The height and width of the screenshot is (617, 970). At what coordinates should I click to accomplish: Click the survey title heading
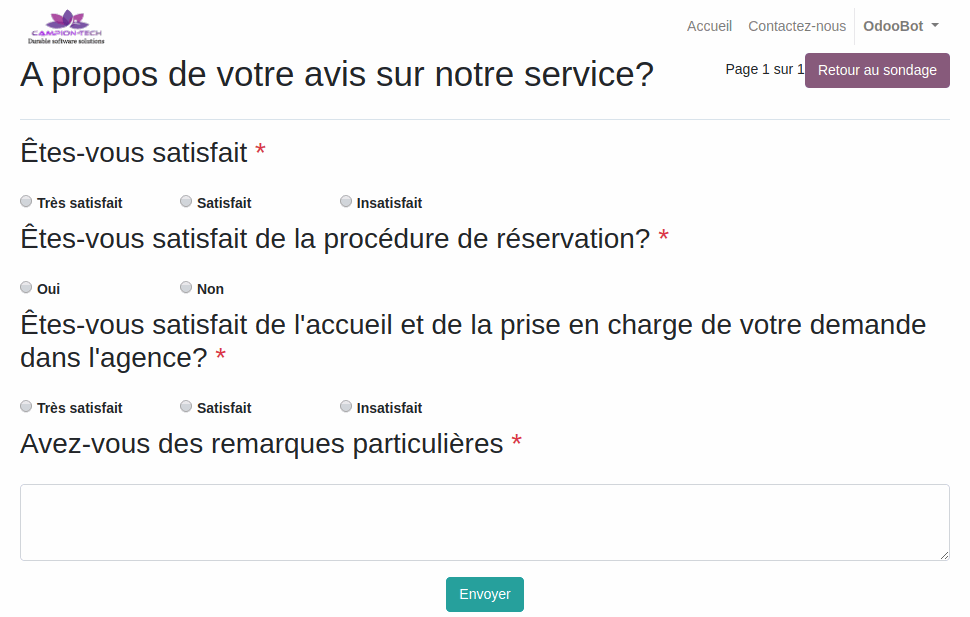coord(337,74)
